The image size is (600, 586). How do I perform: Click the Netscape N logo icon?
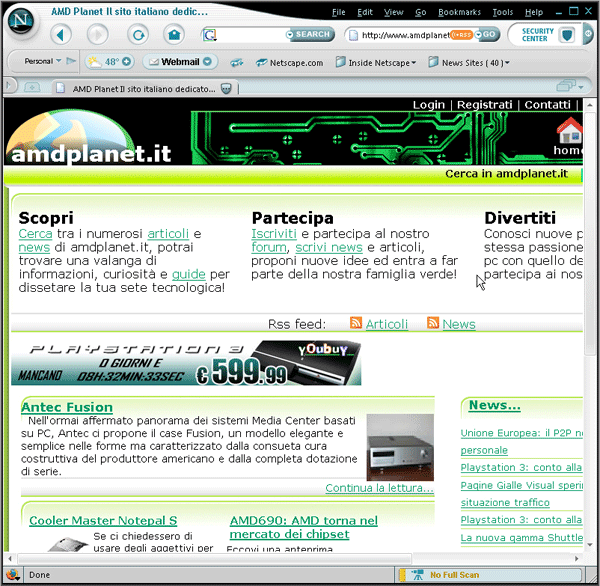[x=21, y=20]
